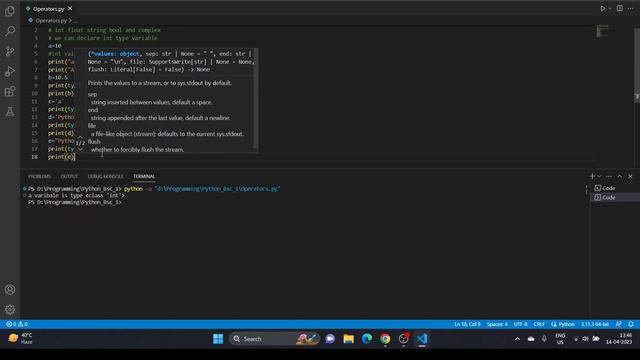Open the Source Control view
This screenshot has height=360, width=640.
click(x=10, y=51)
